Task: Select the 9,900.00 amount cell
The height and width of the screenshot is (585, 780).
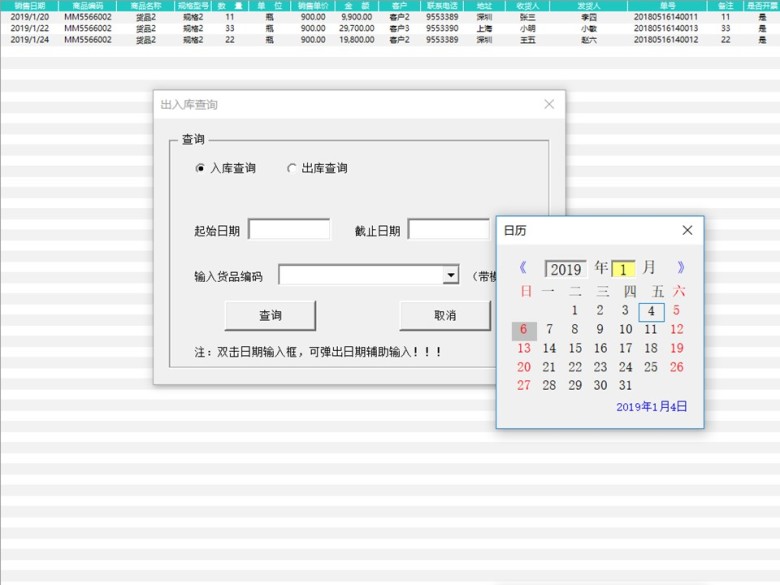Action: pos(357,17)
